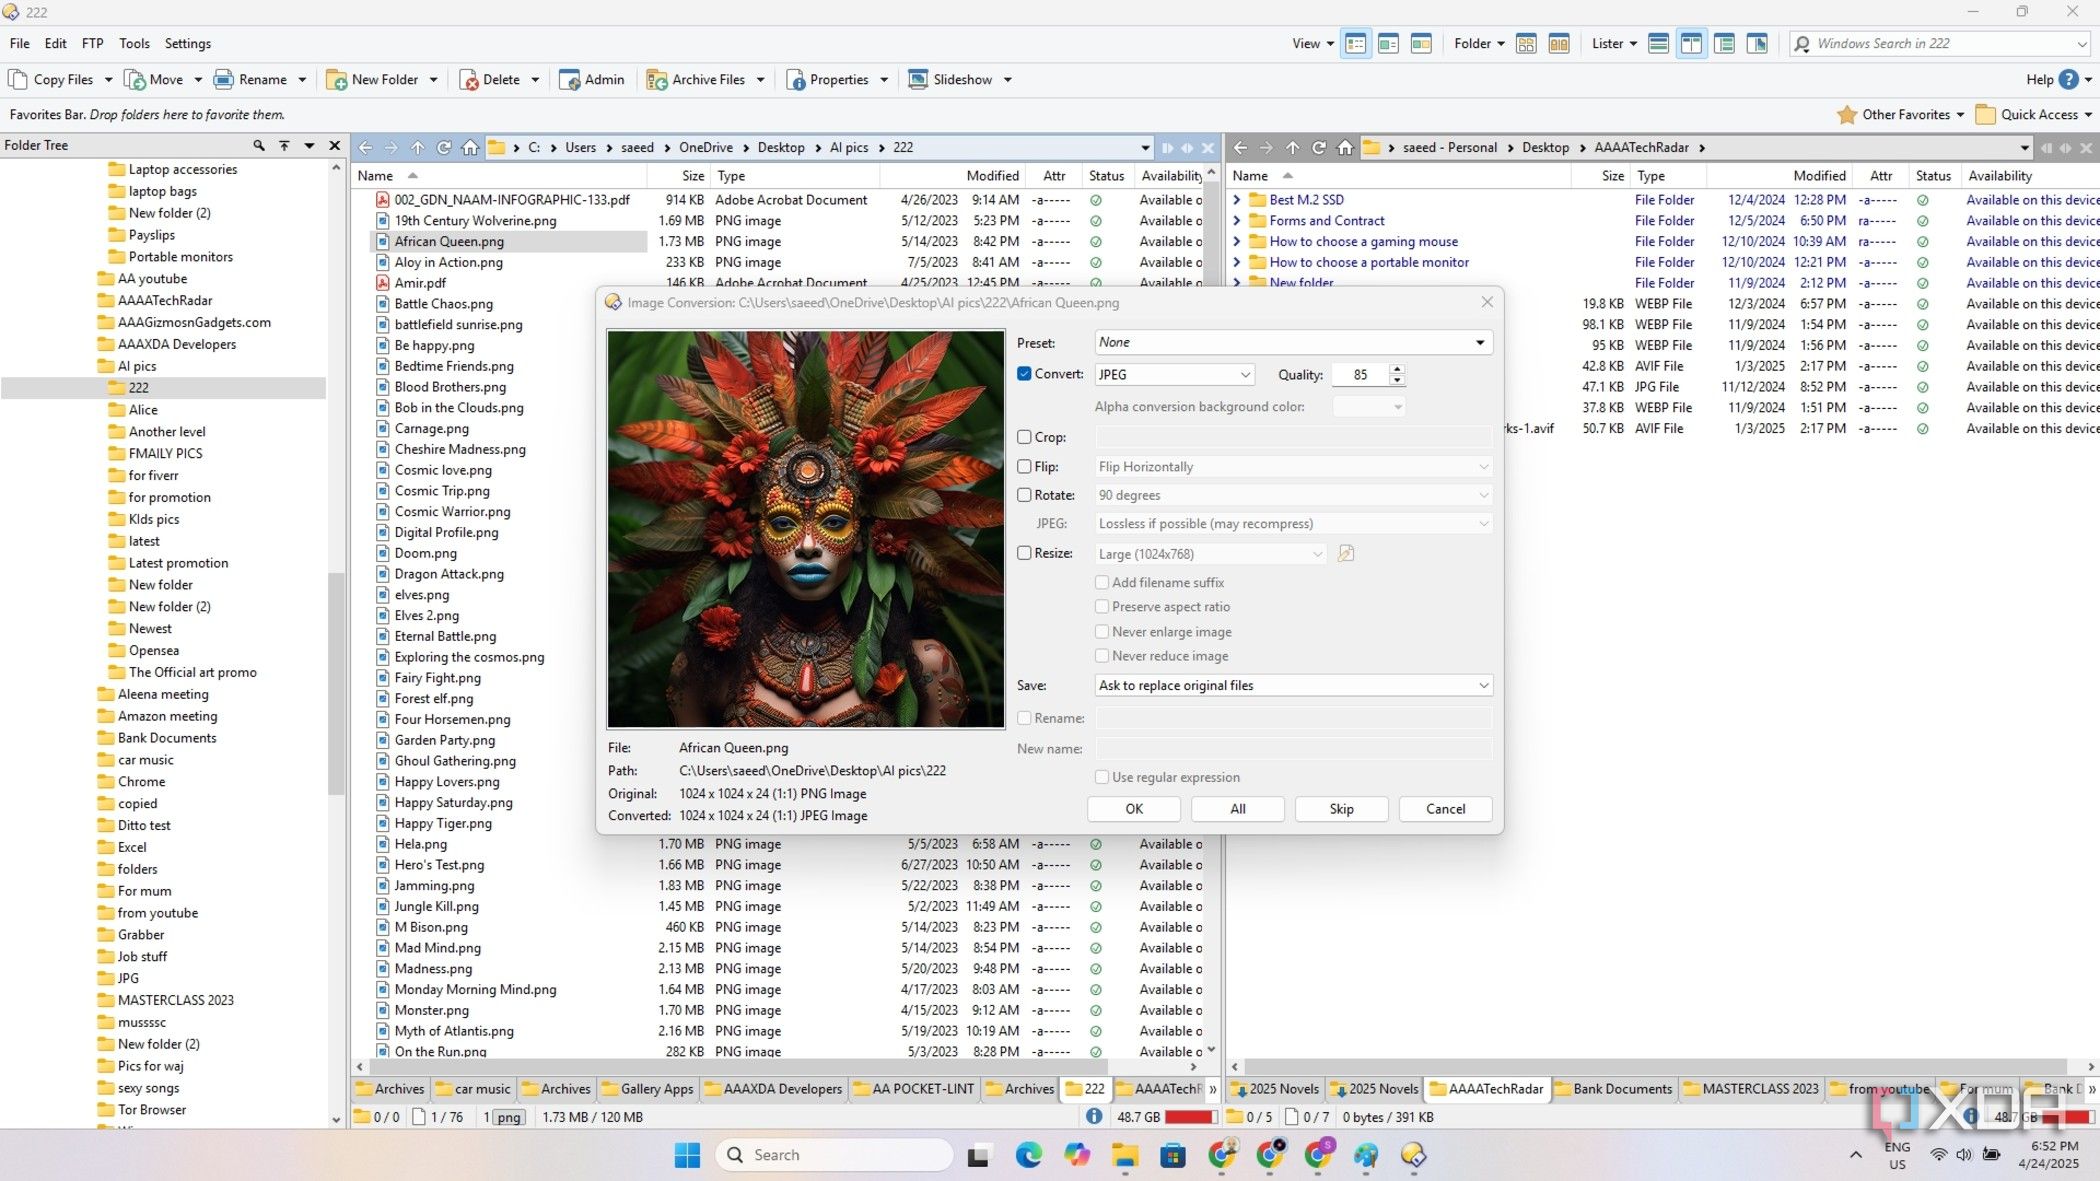The width and height of the screenshot is (2100, 1181).
Task: Refresh the left file display
Action: (x=444, y=148)
